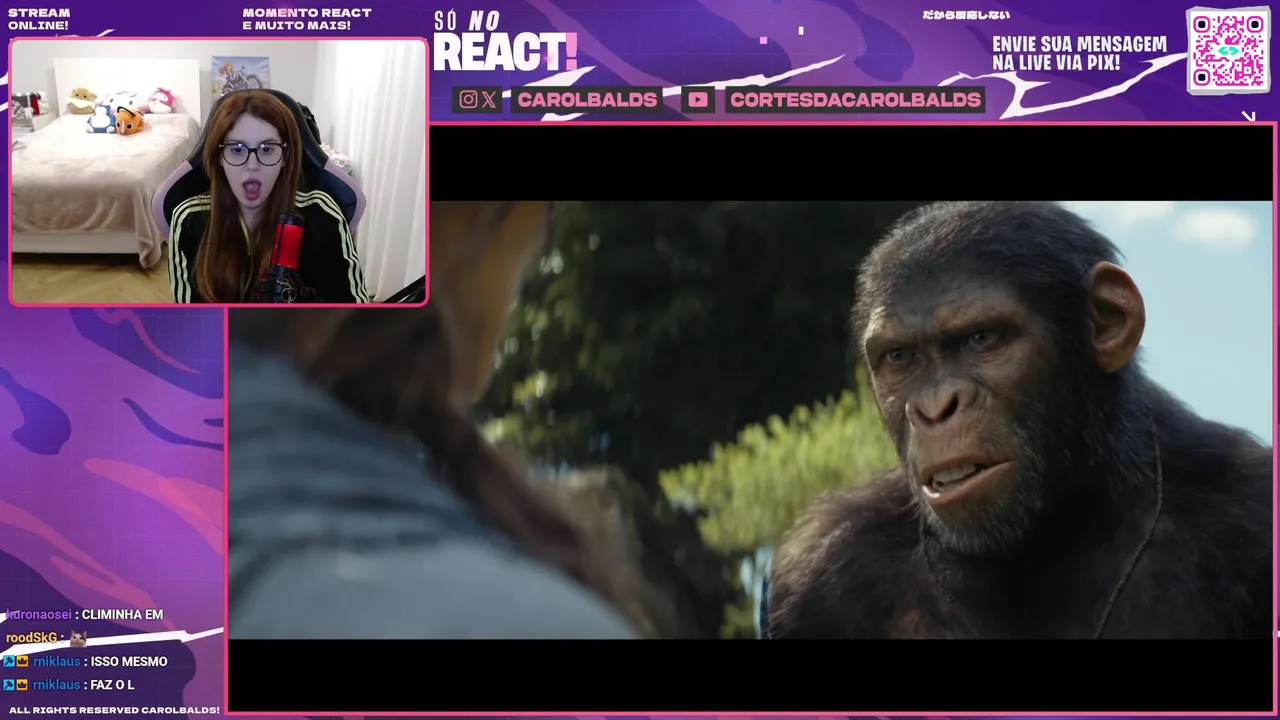The image size is (1280, 720).
Task: Click the chat message ISSO MESMO
Action: (x=129, y=661)
